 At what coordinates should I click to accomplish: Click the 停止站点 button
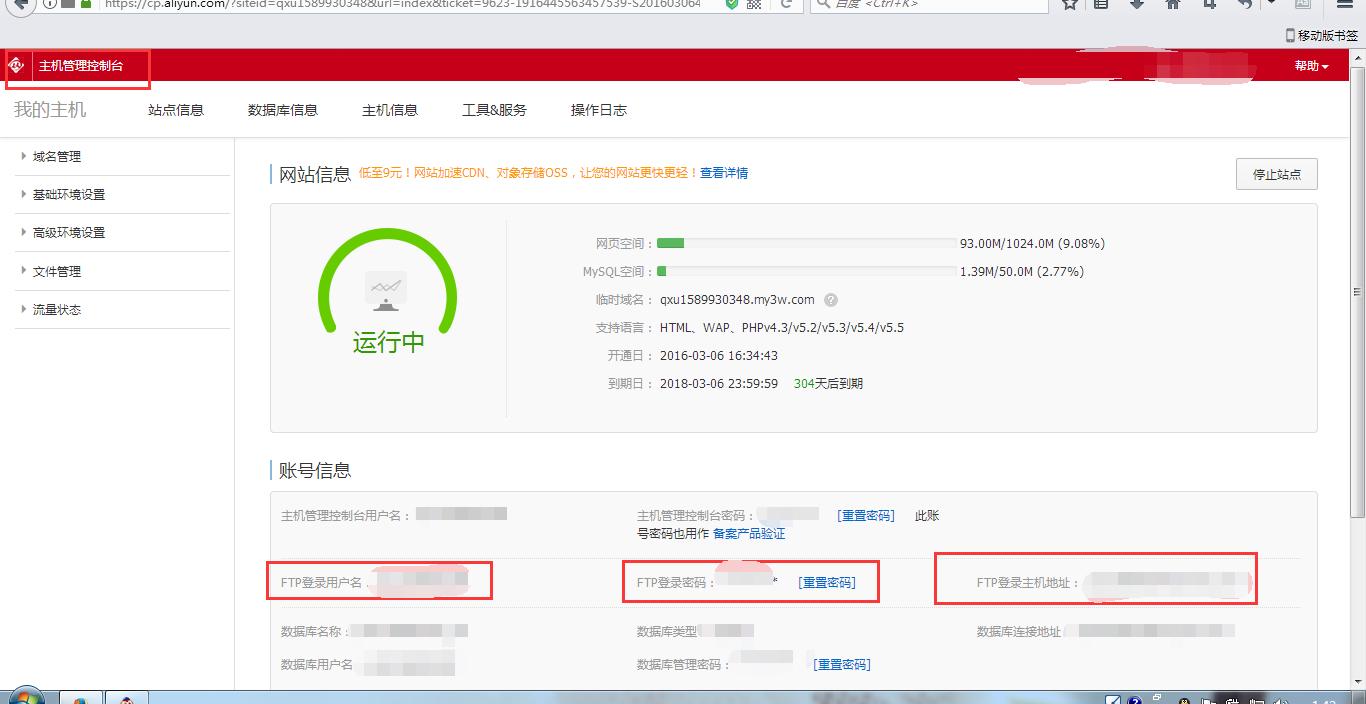[x=1276, y=174]
